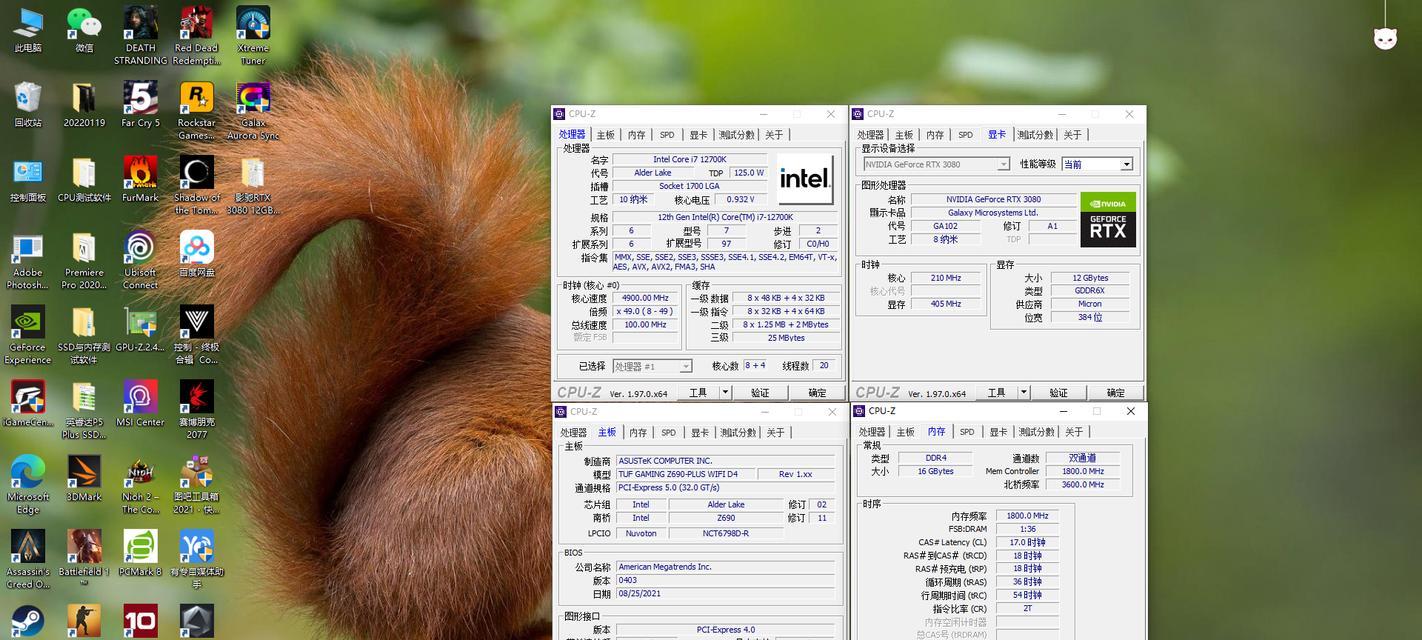Select the Galax Aurora Sync icon
Screen dimensions: 1422x640
point(253,110)
